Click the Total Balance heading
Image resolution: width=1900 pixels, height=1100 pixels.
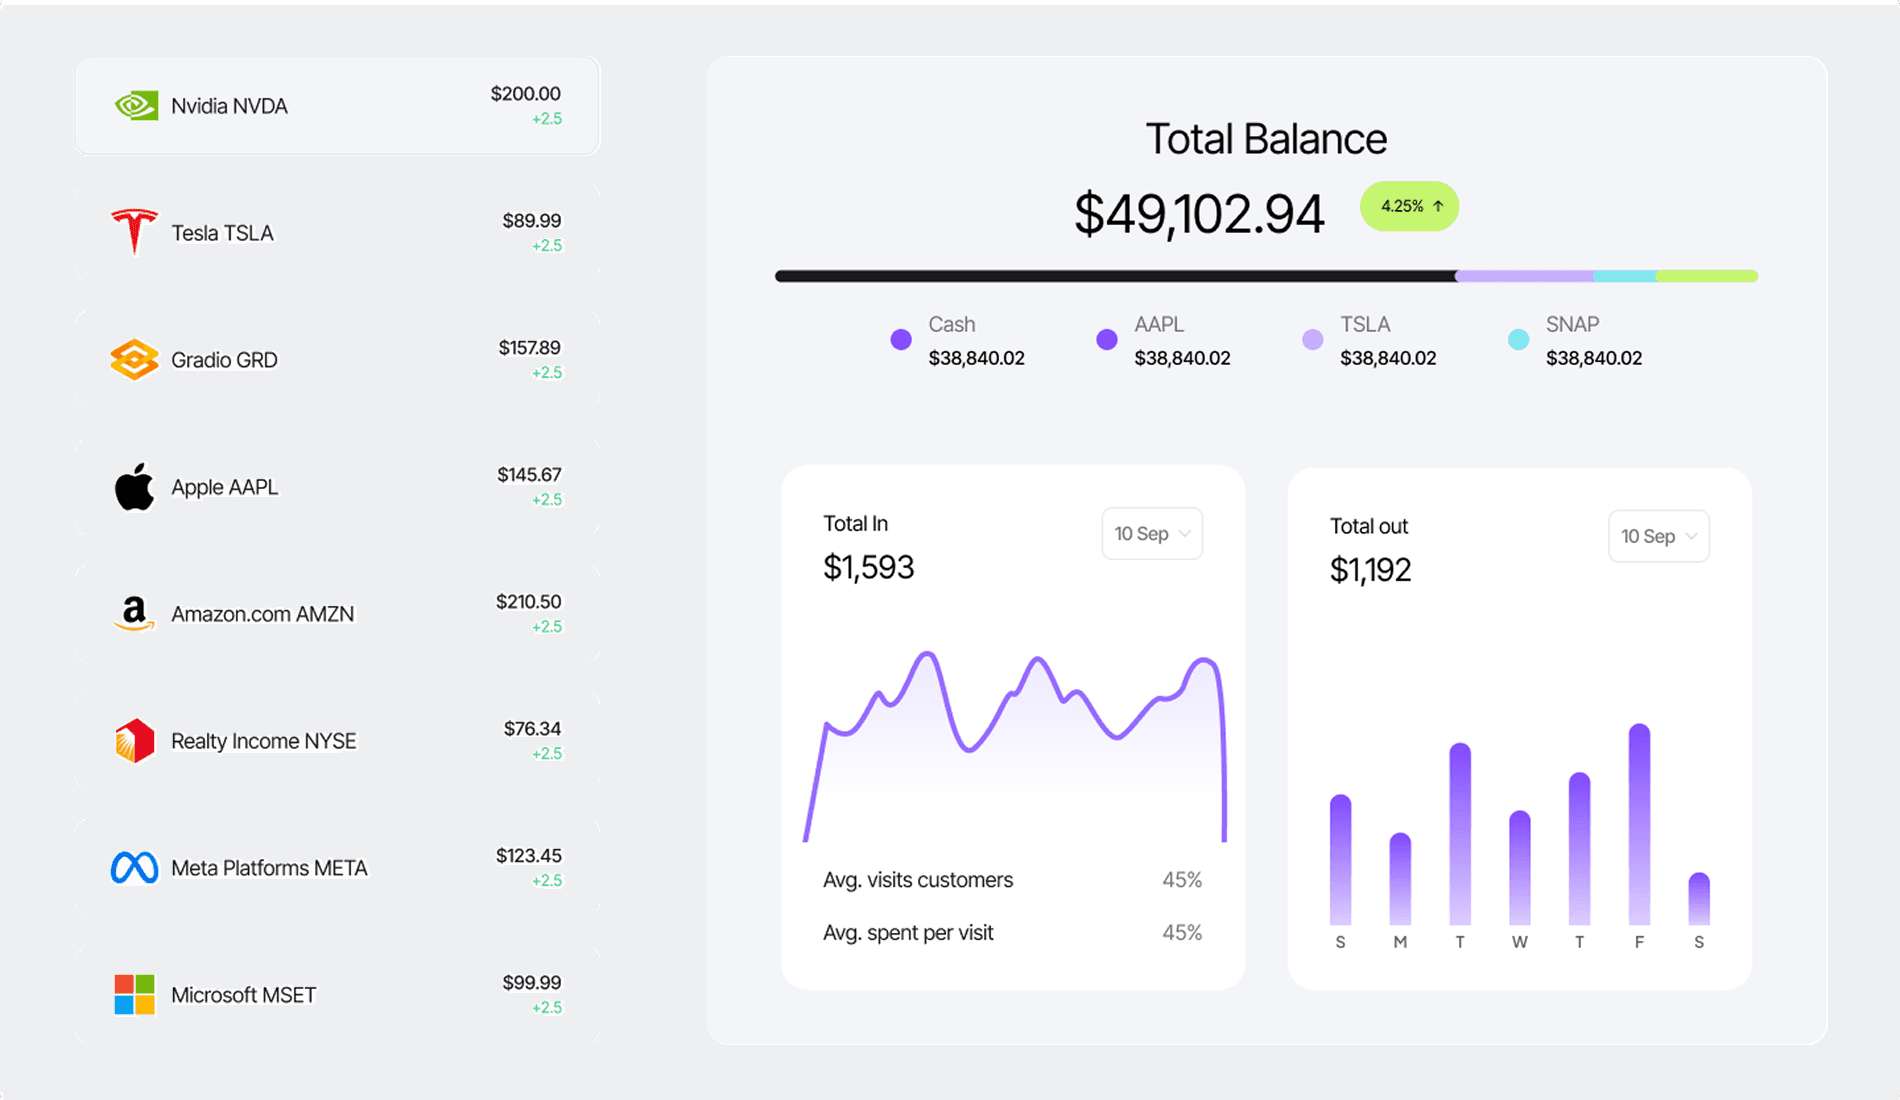click(x=1266, y=139)
